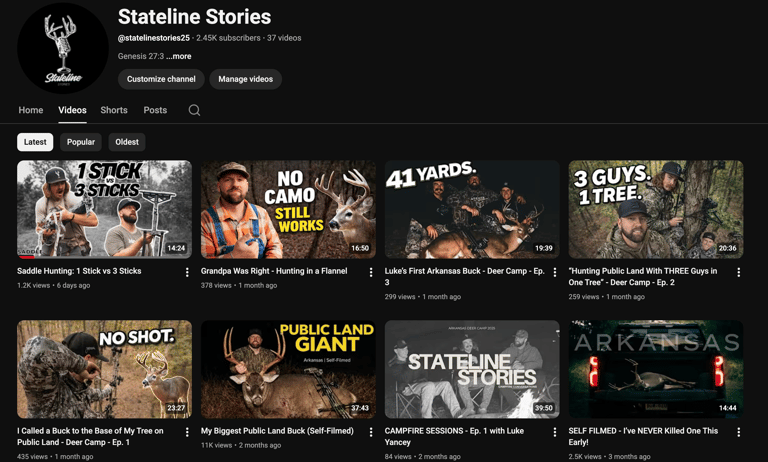Screen dimensions: 768x462
Task: Click red watched-progress bar on Saddle Hunting thumbnail
Action: pyautogui.click(x=26, y=257)
